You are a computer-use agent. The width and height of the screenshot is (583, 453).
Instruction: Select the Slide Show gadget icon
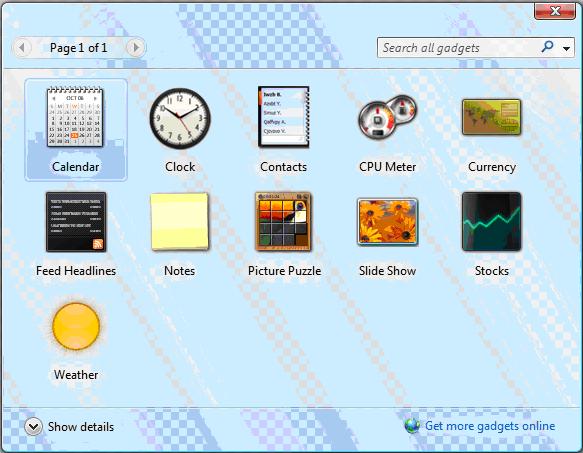[x=387, y=222]
